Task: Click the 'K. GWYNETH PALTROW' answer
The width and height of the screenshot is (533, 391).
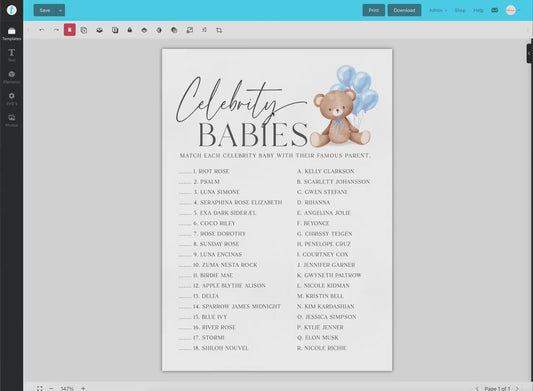Action: [329, 275]
